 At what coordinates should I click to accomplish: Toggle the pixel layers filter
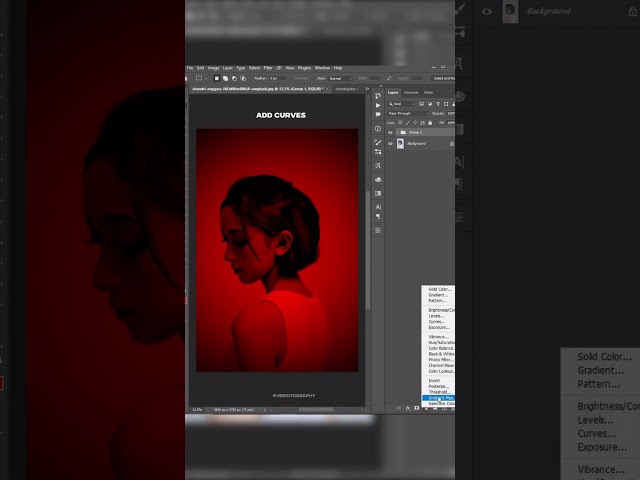(x=422, y=104)
